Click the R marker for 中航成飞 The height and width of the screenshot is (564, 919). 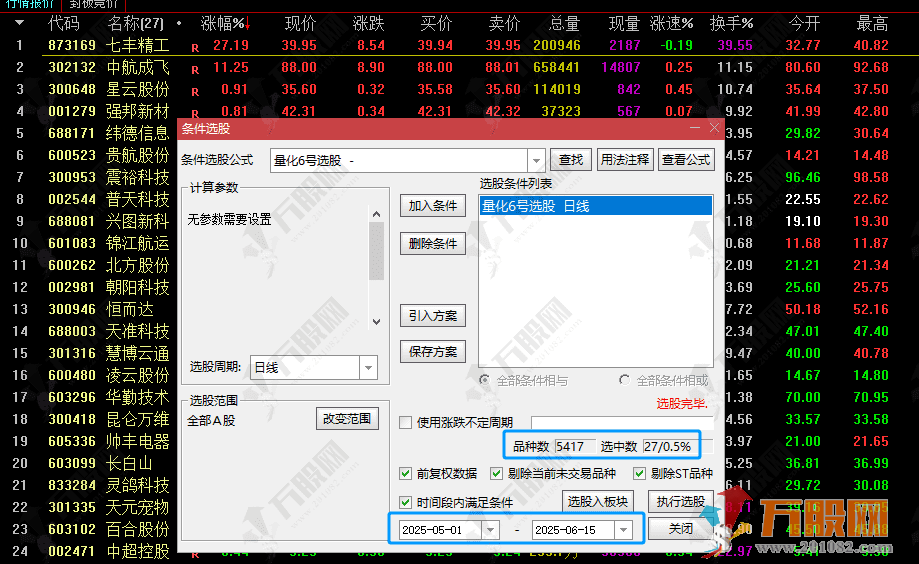[195, 70]
